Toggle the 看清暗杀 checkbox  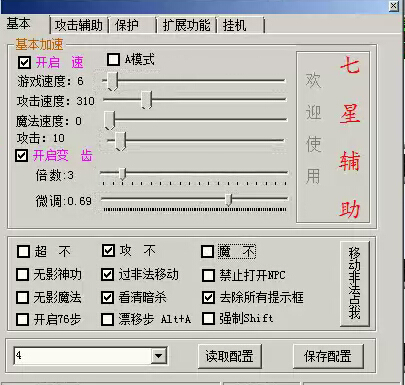coord(107,297)
